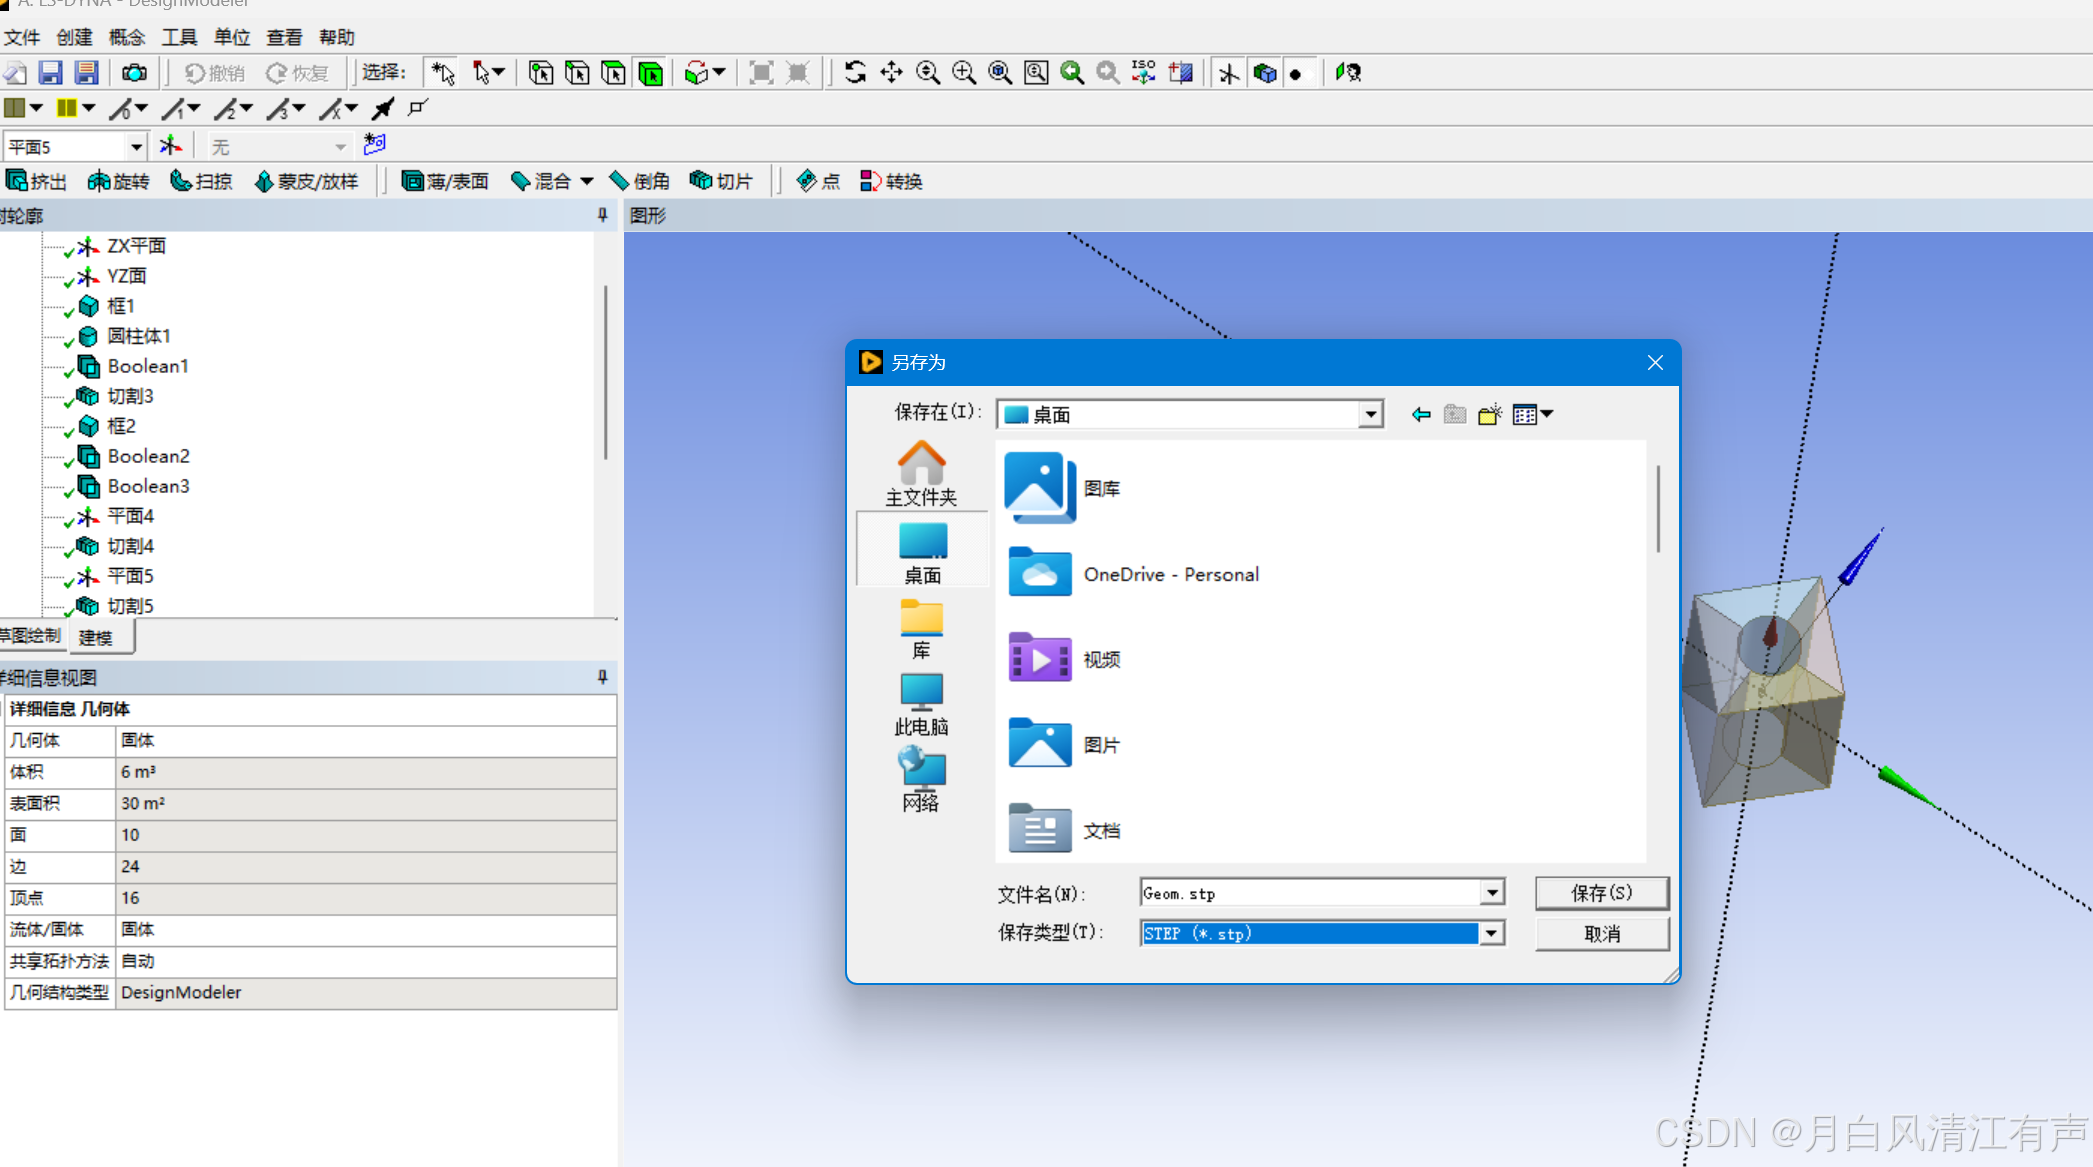2093x1167 pixels.
Task: Select the Revolve (旋转) tool
Action: pyautogui.click(x=118, y=181)
